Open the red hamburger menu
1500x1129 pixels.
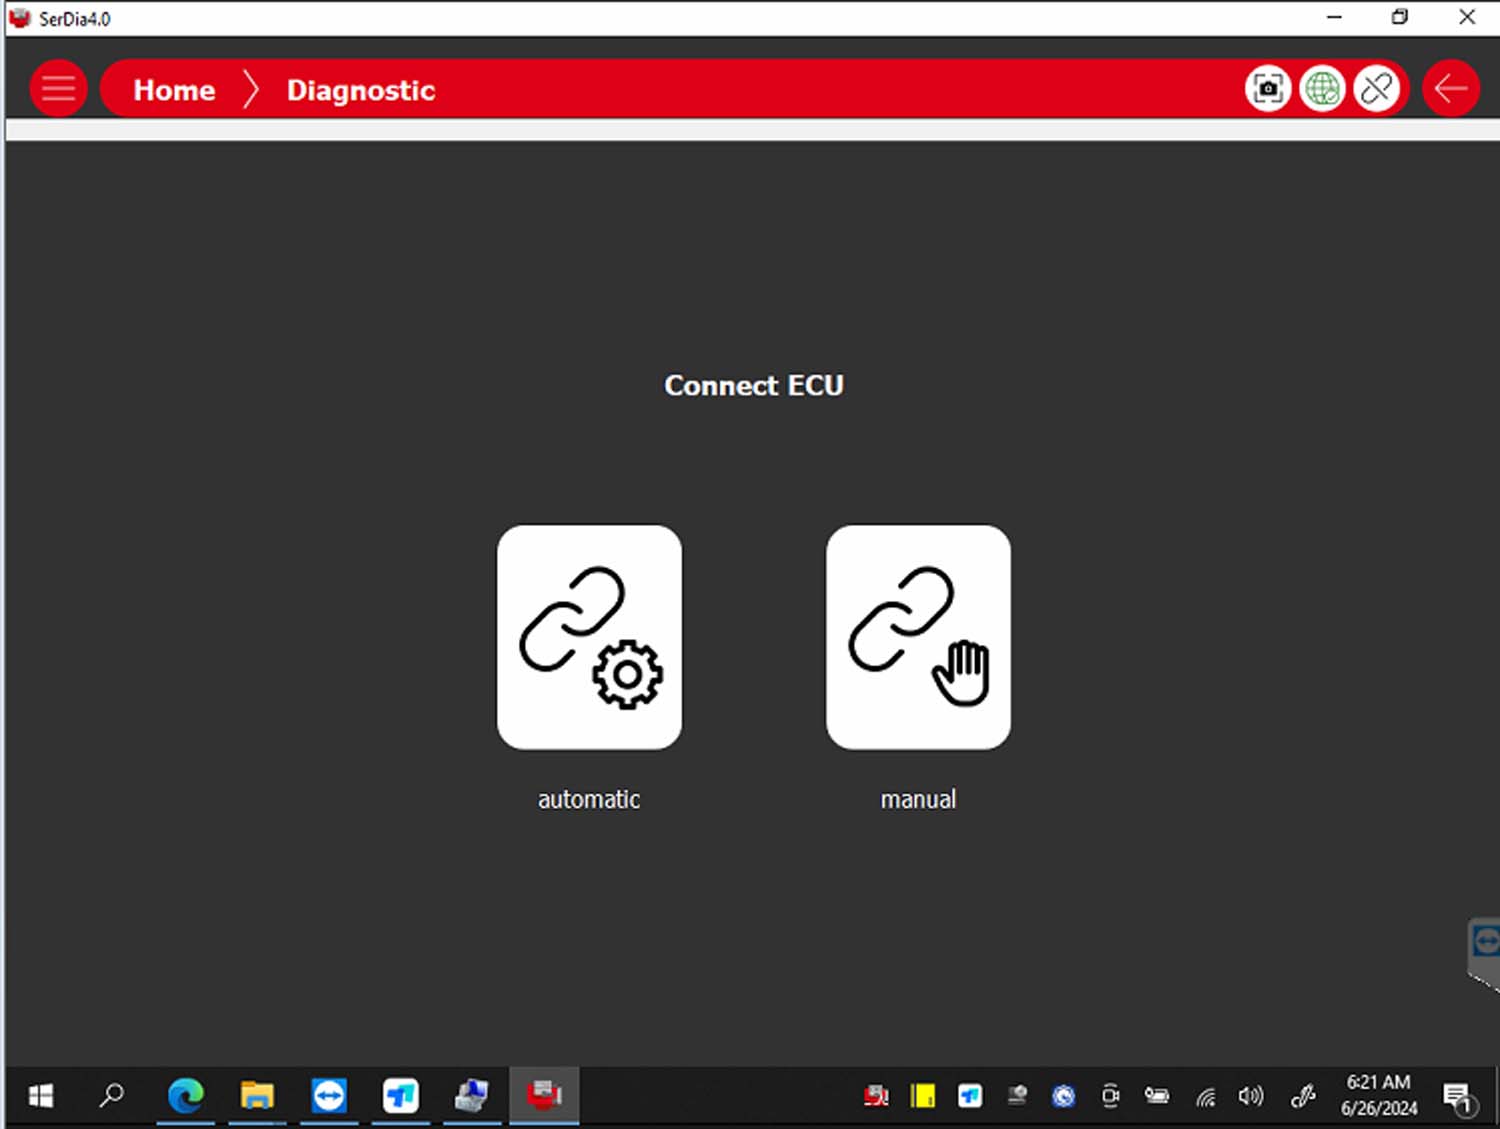(x=58, y=89)
